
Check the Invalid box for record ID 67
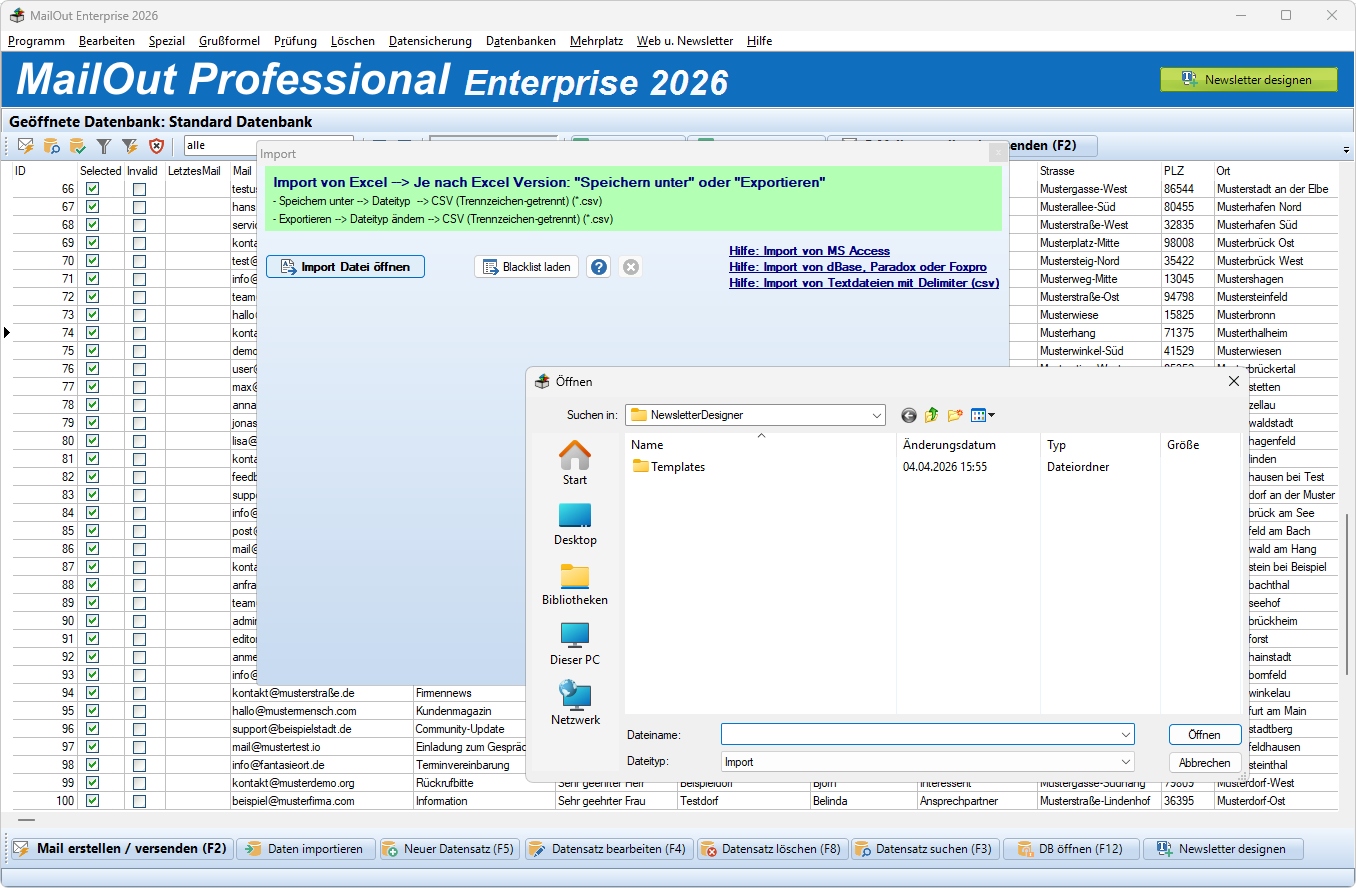coord(139,207)
